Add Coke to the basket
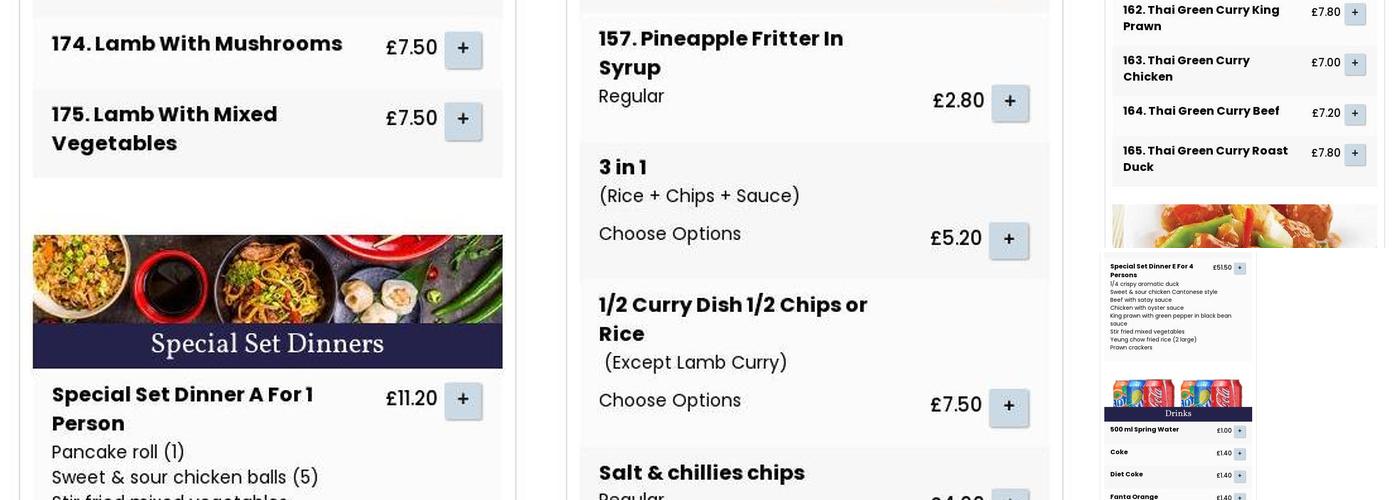 tap(1240, 454)
